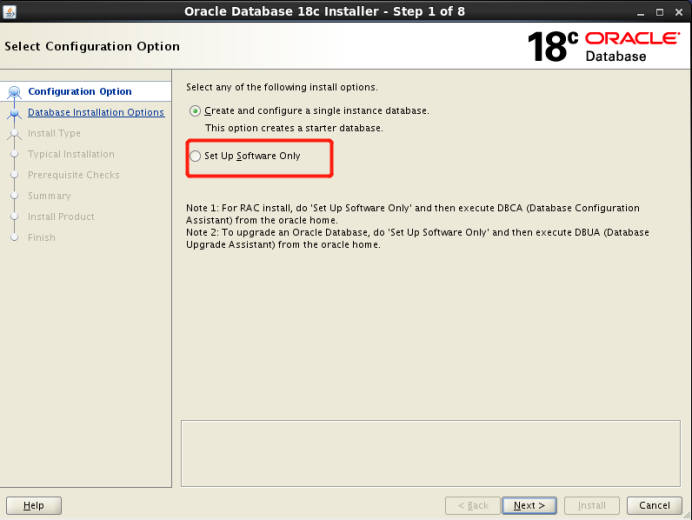
Task: Click the installer window icon in title bar
Action: (8, 11)
